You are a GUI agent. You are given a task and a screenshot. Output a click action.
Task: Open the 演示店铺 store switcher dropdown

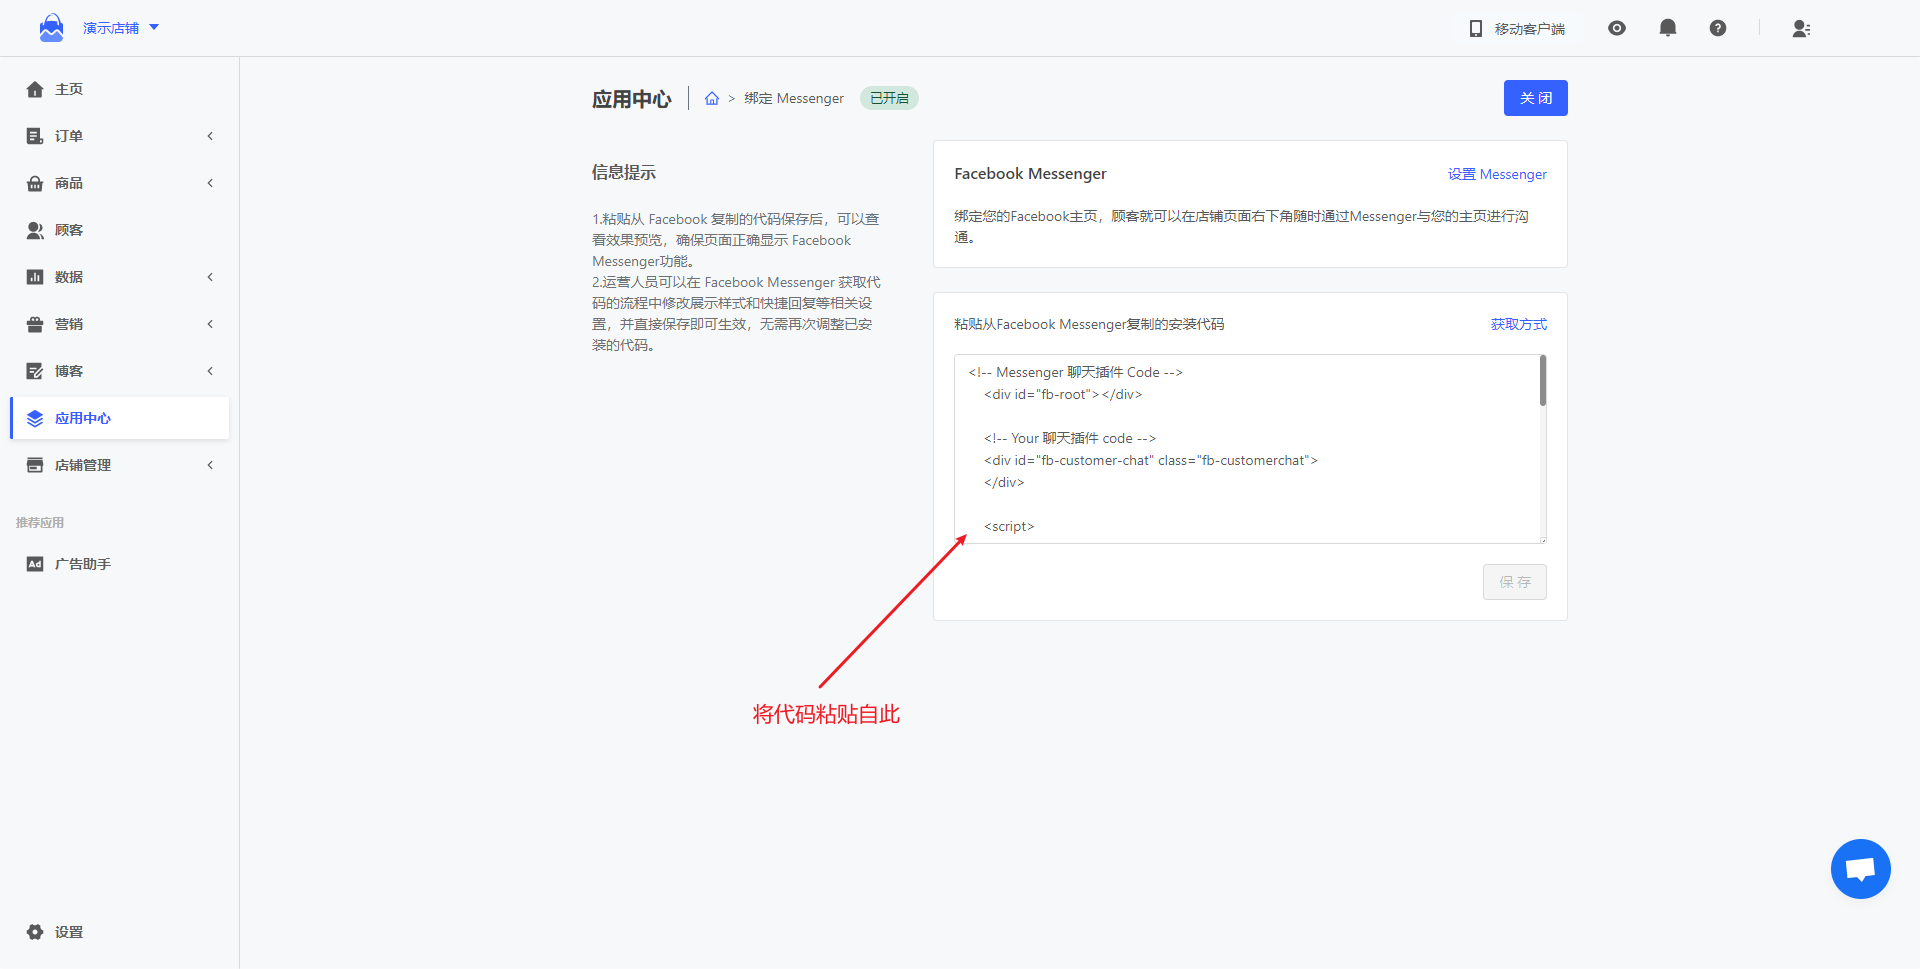pos(121,28)
